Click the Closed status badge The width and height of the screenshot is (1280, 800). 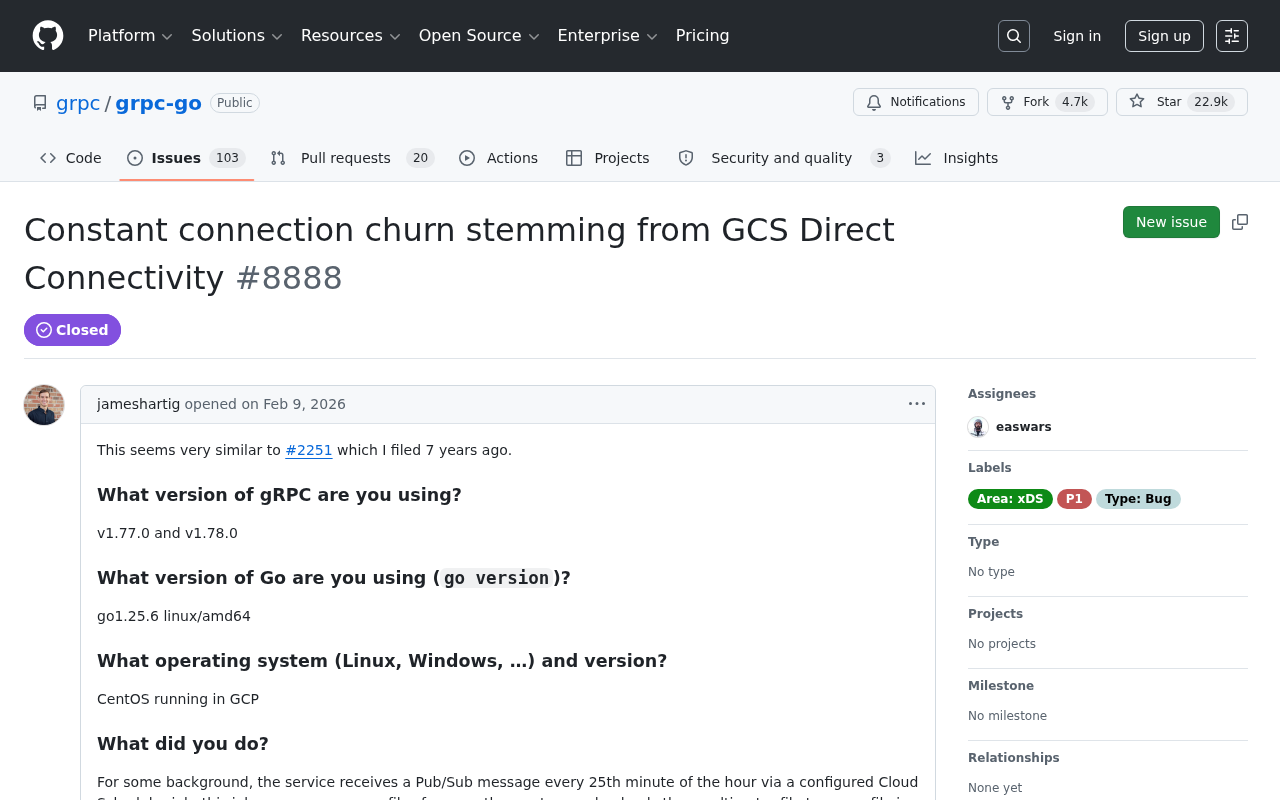point(72,330)
